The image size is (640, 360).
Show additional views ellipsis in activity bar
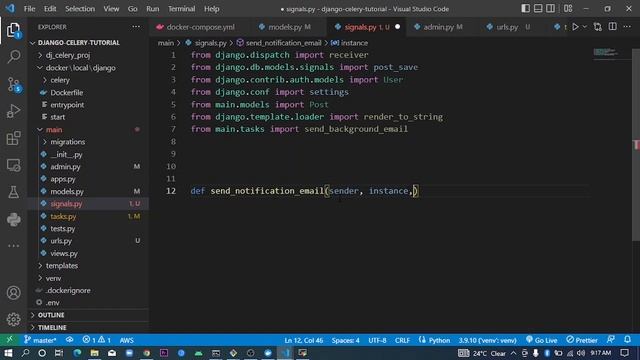coord(13,246)
